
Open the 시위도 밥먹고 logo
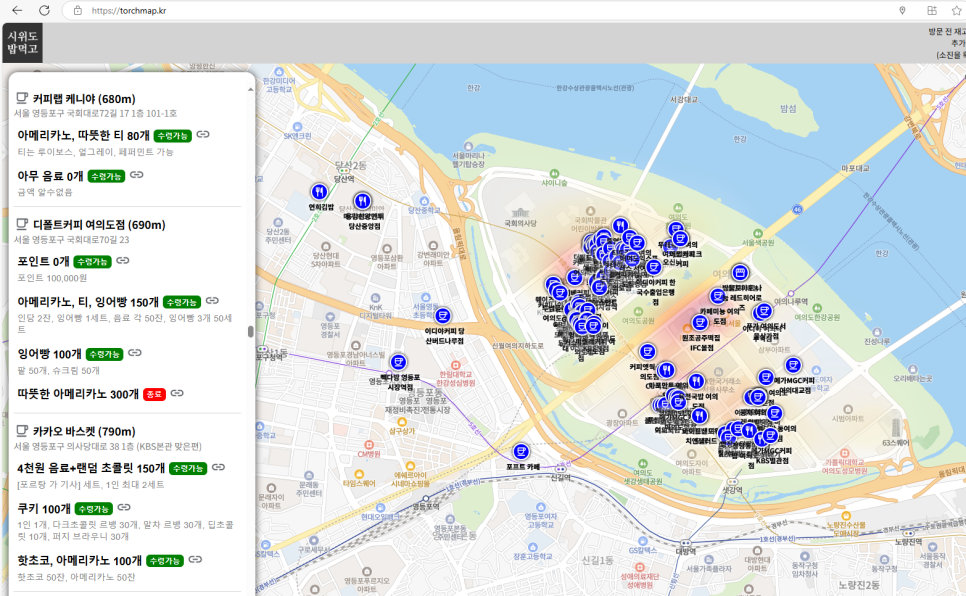[x=23, y=43]
